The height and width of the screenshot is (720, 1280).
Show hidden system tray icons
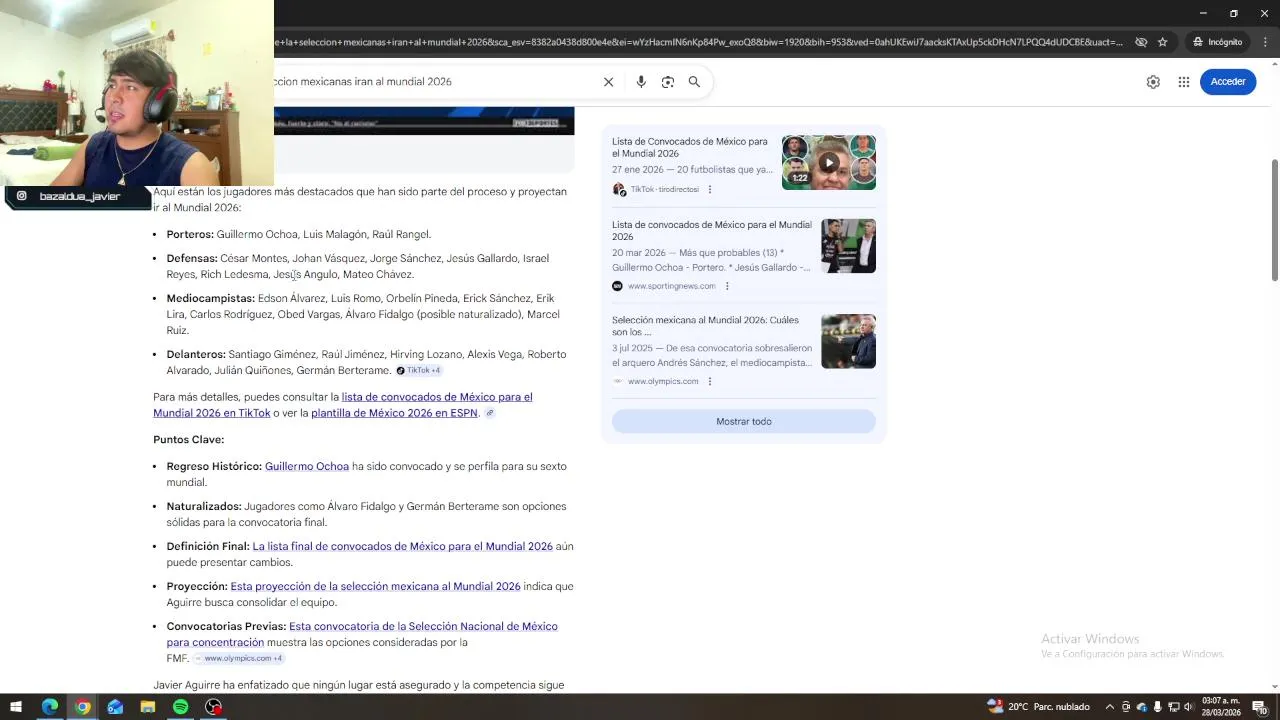(x=1109, y=707)
